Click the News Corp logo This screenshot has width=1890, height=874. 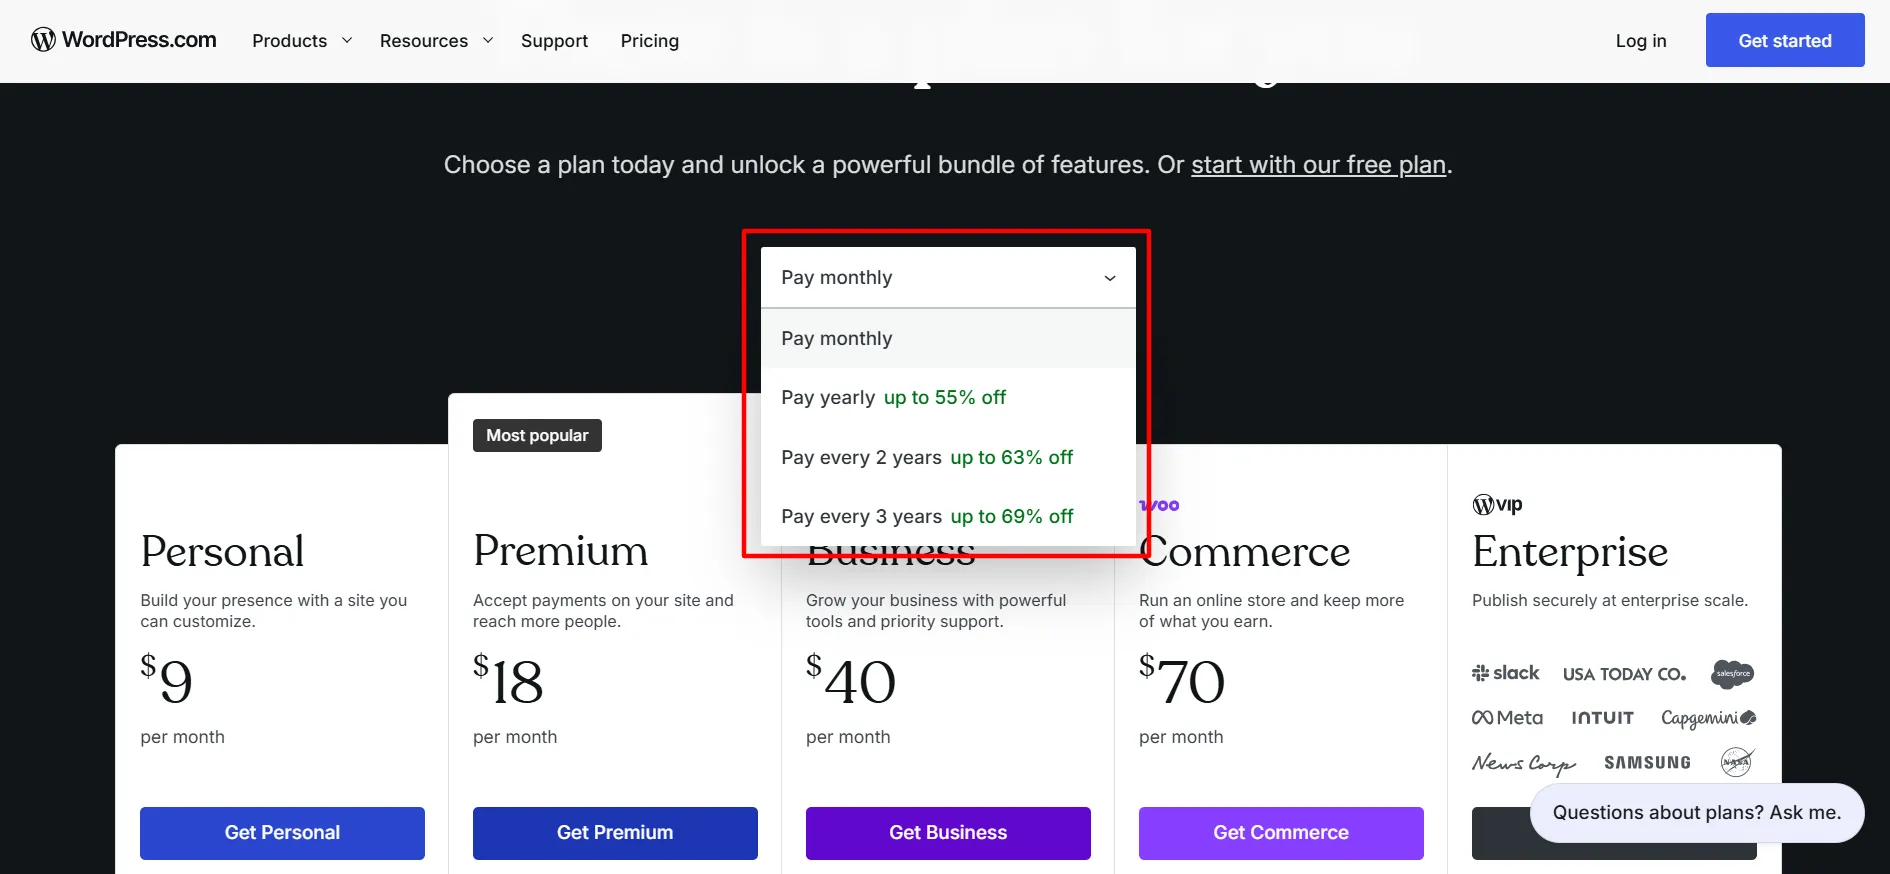point(1523,763)
